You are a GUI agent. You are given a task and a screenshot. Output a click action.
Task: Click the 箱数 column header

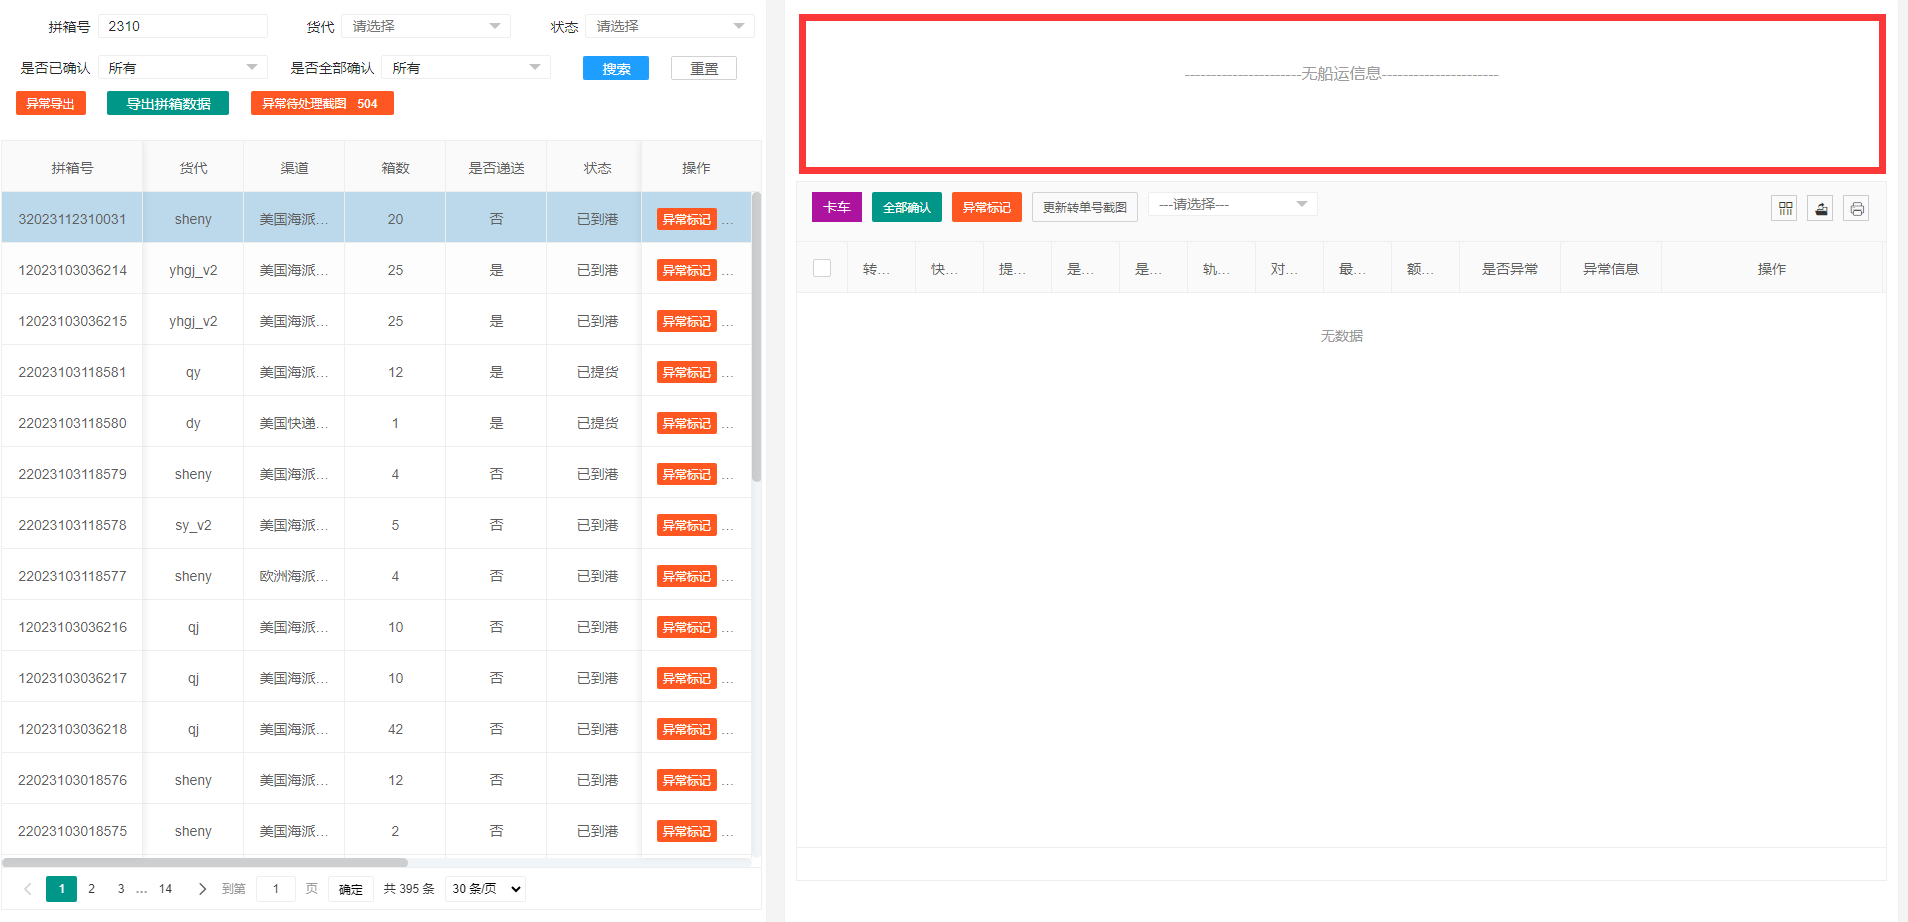click(395, 168)
